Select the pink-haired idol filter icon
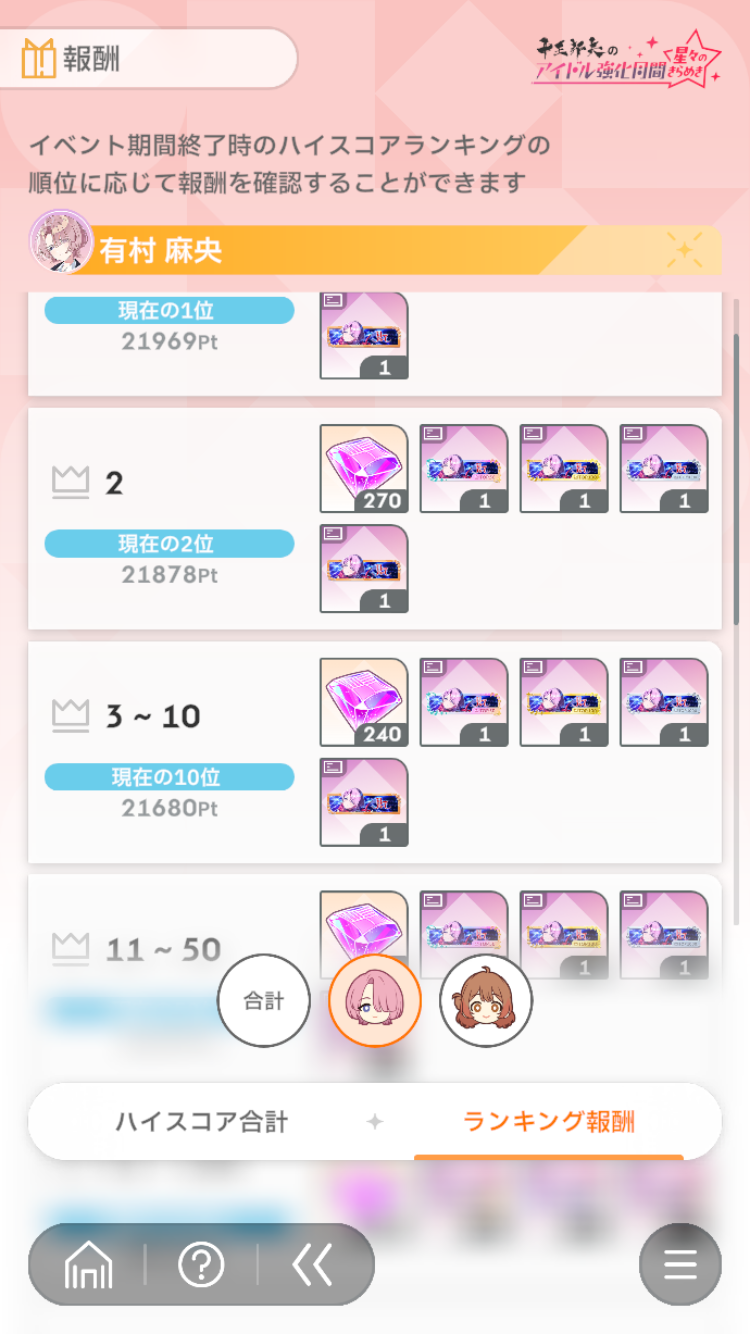 click(375, 1001)
